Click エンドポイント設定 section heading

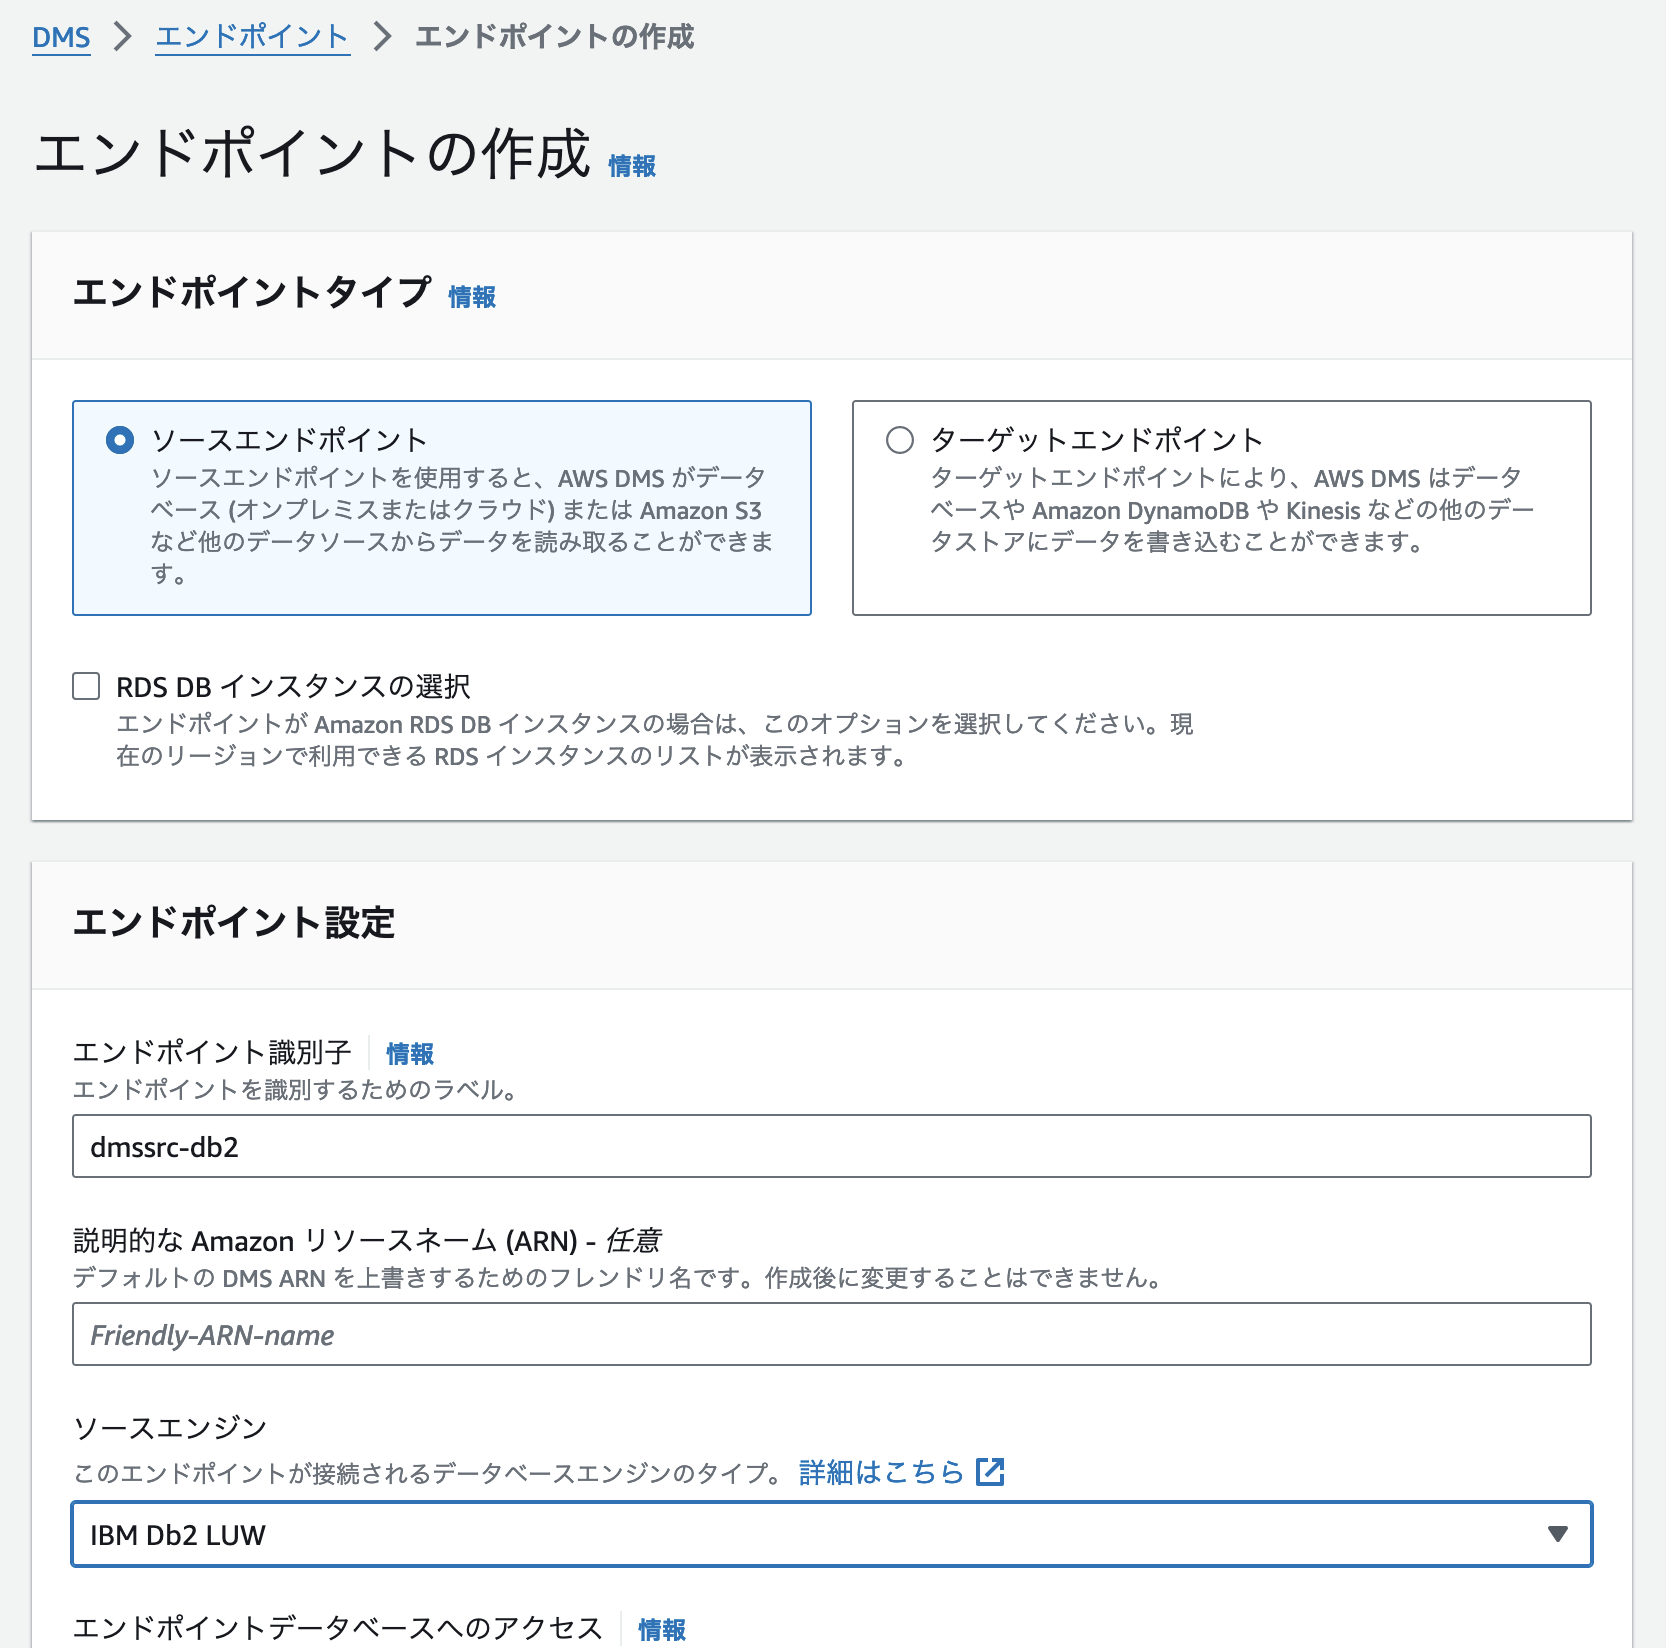click(234, 923)
